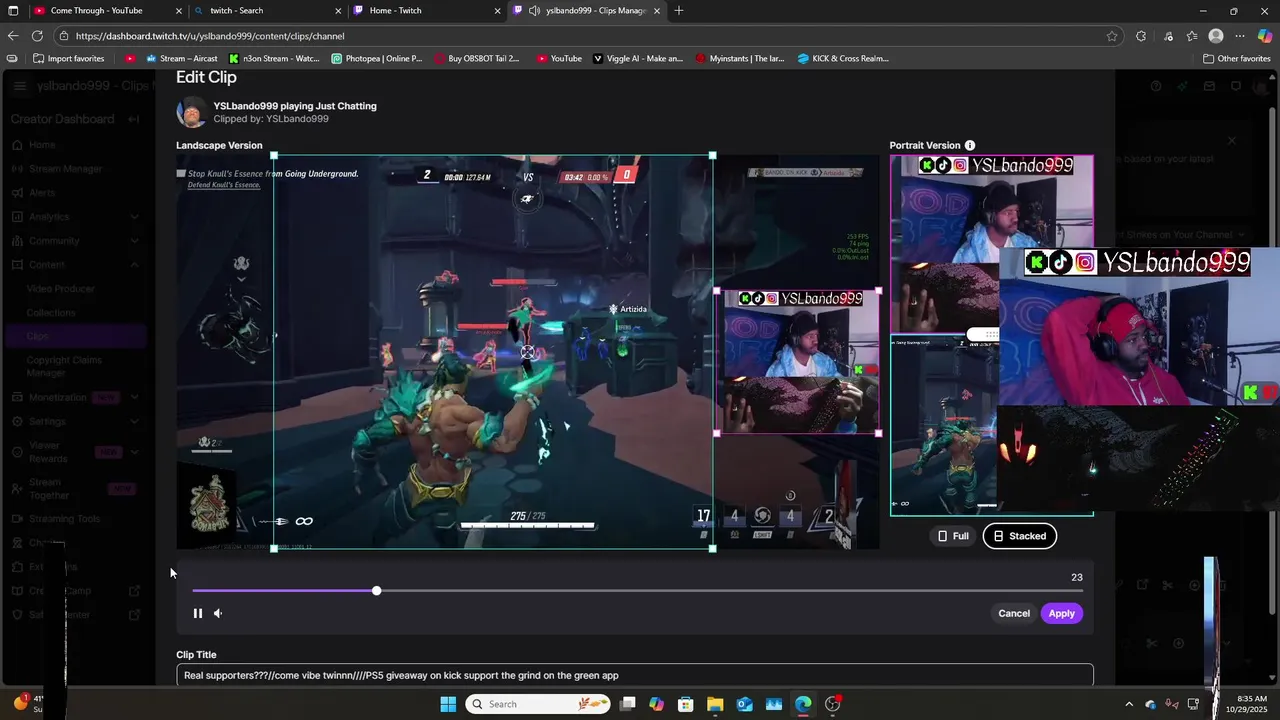
Task: Open Outlook from the taskbar
Action: [x=744, y=704]
